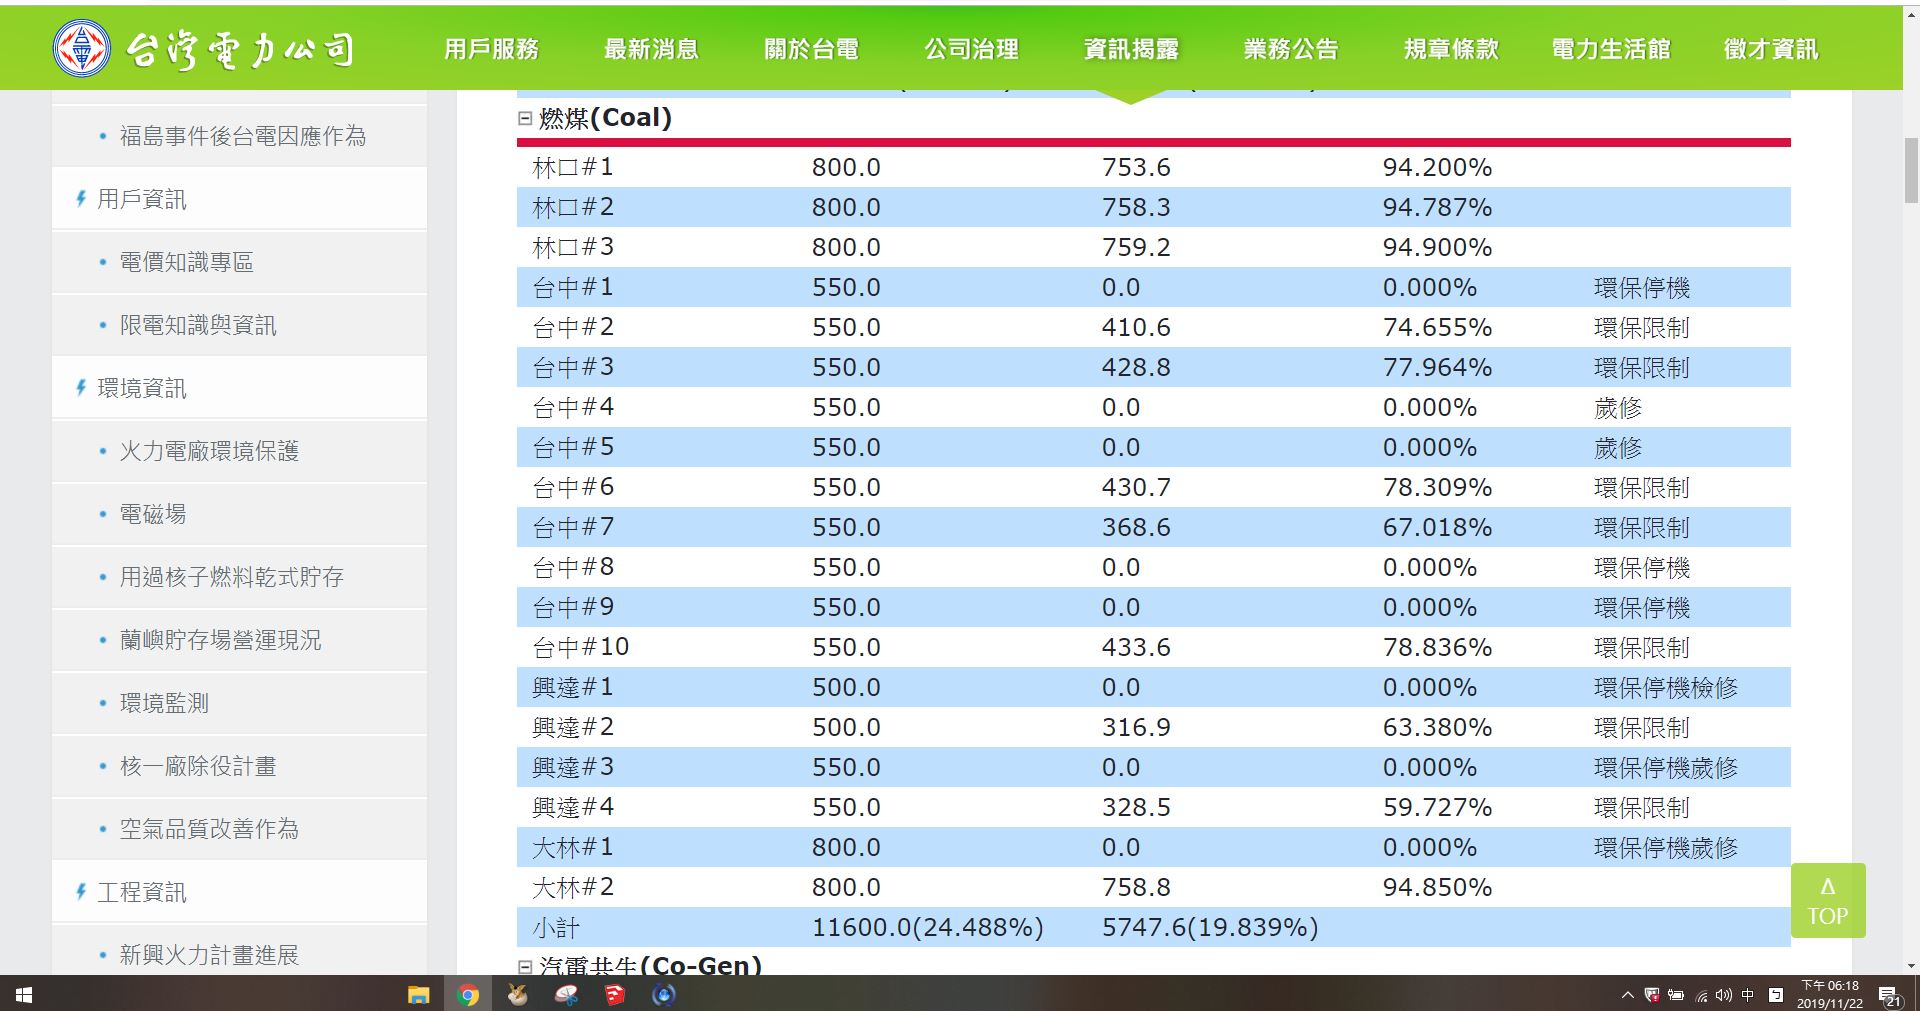Screen dimensions: 1920x1011
Task: Open the 電力生活館 menu
Action: click(x=1611, y=49)
